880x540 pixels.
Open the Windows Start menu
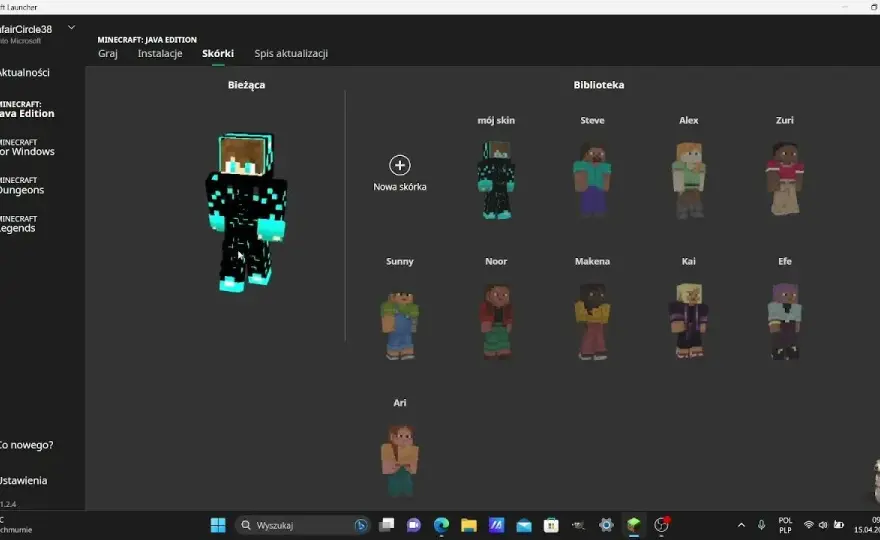218,525
